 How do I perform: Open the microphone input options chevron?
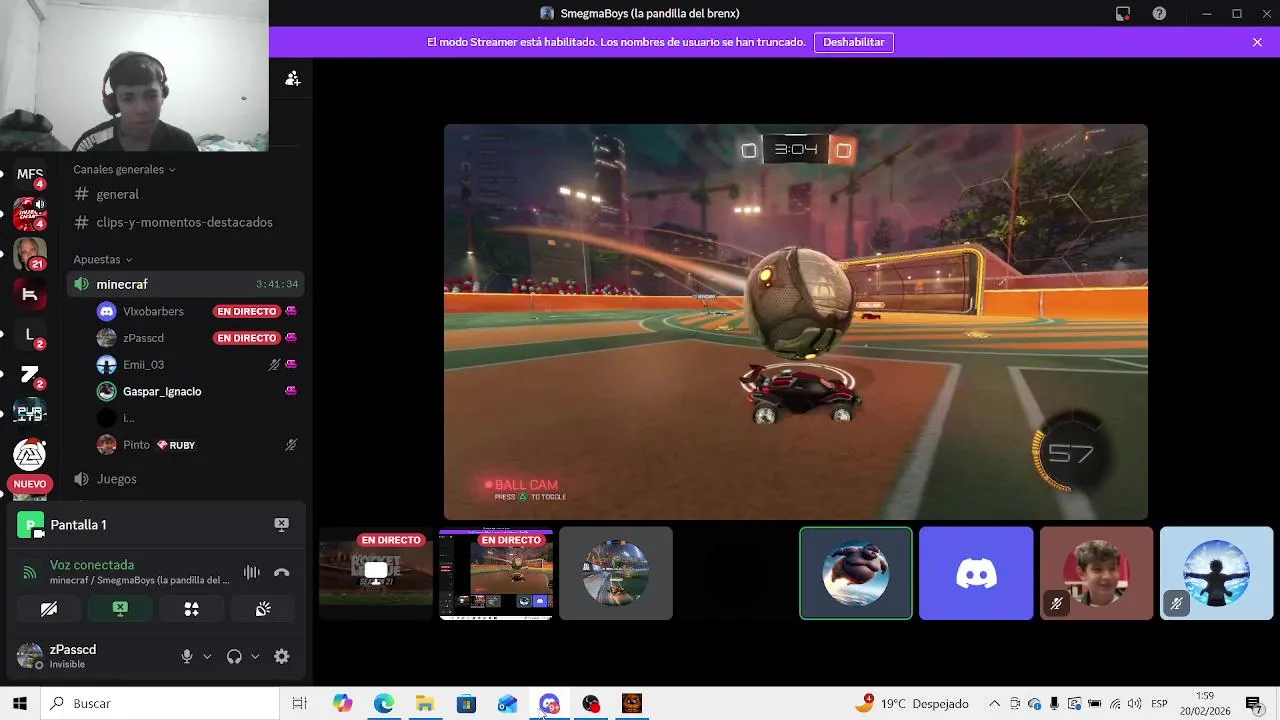(x=207, y=657)
